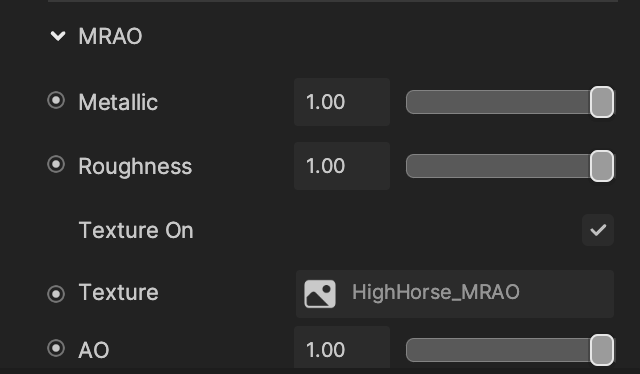Image resolution: width=640 pixels, height=374 pixels.
Task: Collapse the MRAO section chevron
Action: 58,36
